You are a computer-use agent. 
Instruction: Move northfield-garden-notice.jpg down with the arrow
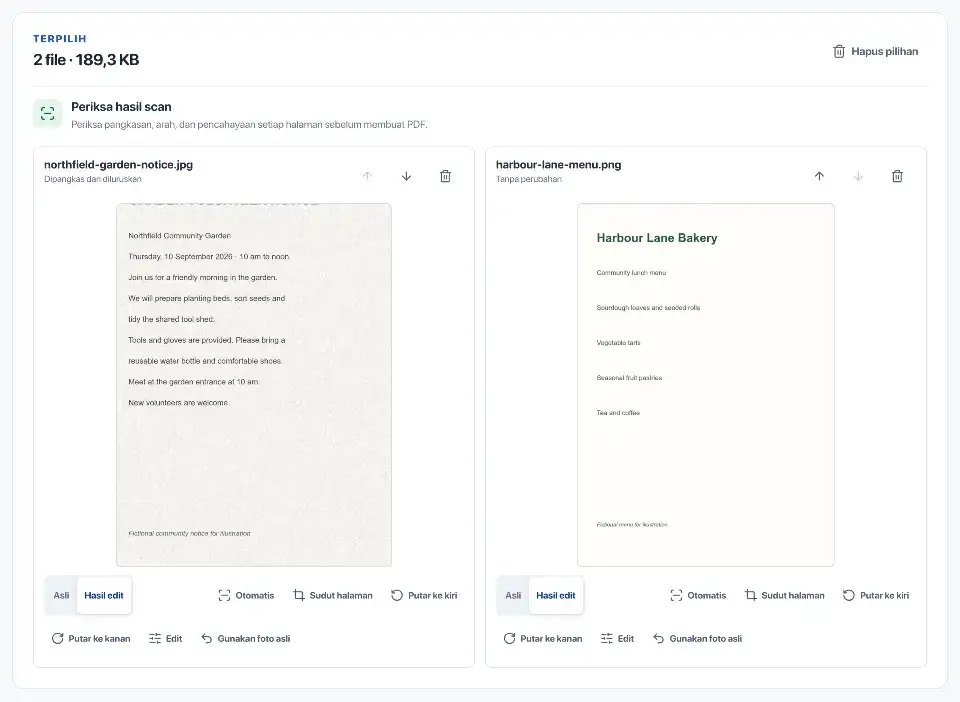[407, 176]
